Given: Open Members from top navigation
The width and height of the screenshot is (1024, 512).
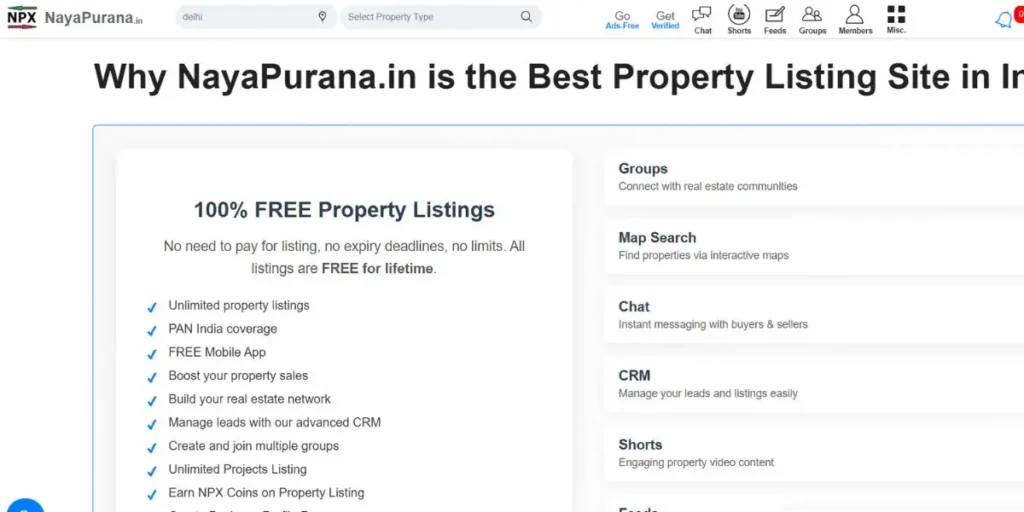Looking at the screenshot, I should [x=855, y=20].
